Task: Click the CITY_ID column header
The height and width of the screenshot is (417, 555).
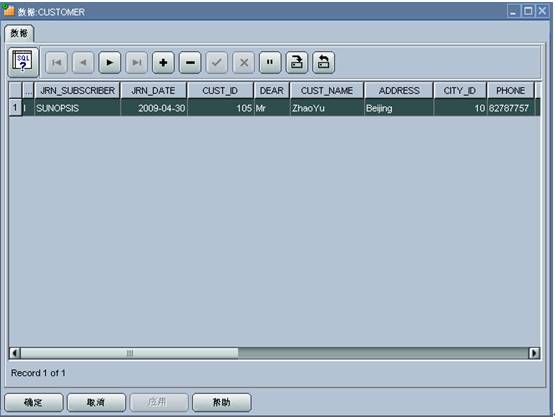Action: click(460, 91)
